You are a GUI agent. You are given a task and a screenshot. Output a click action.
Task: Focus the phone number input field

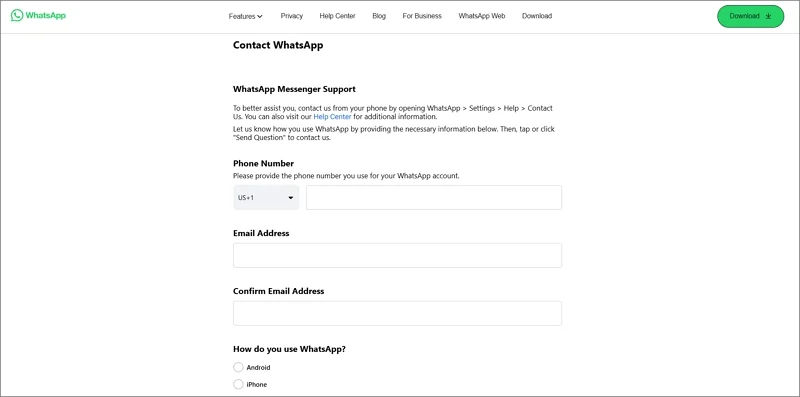pyautogui.click(x=434, y=197)
